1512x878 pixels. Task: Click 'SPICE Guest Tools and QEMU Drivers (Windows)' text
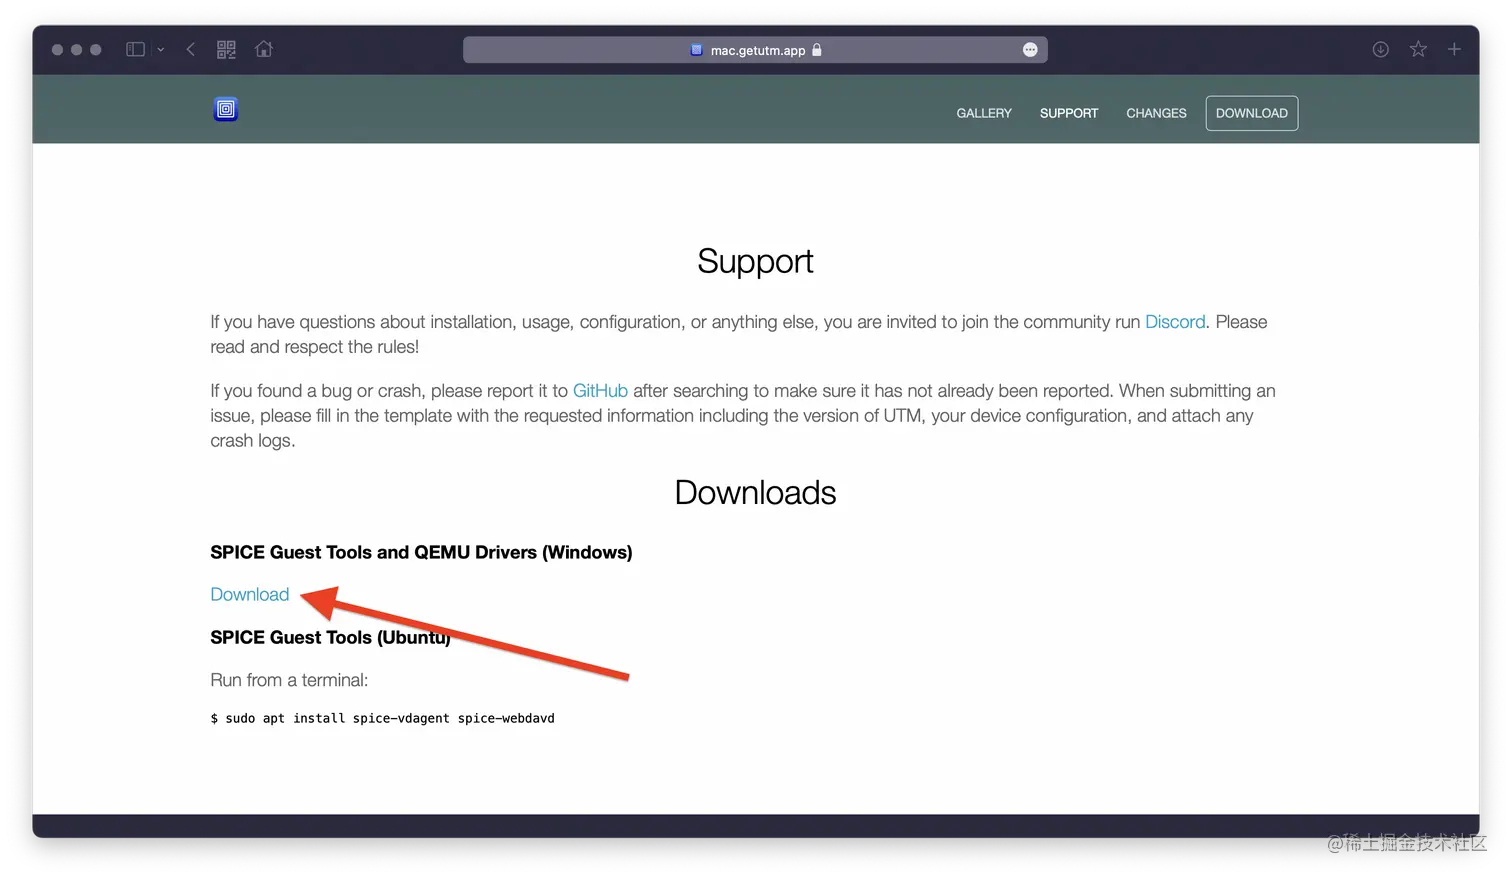[x=421, y=552]
